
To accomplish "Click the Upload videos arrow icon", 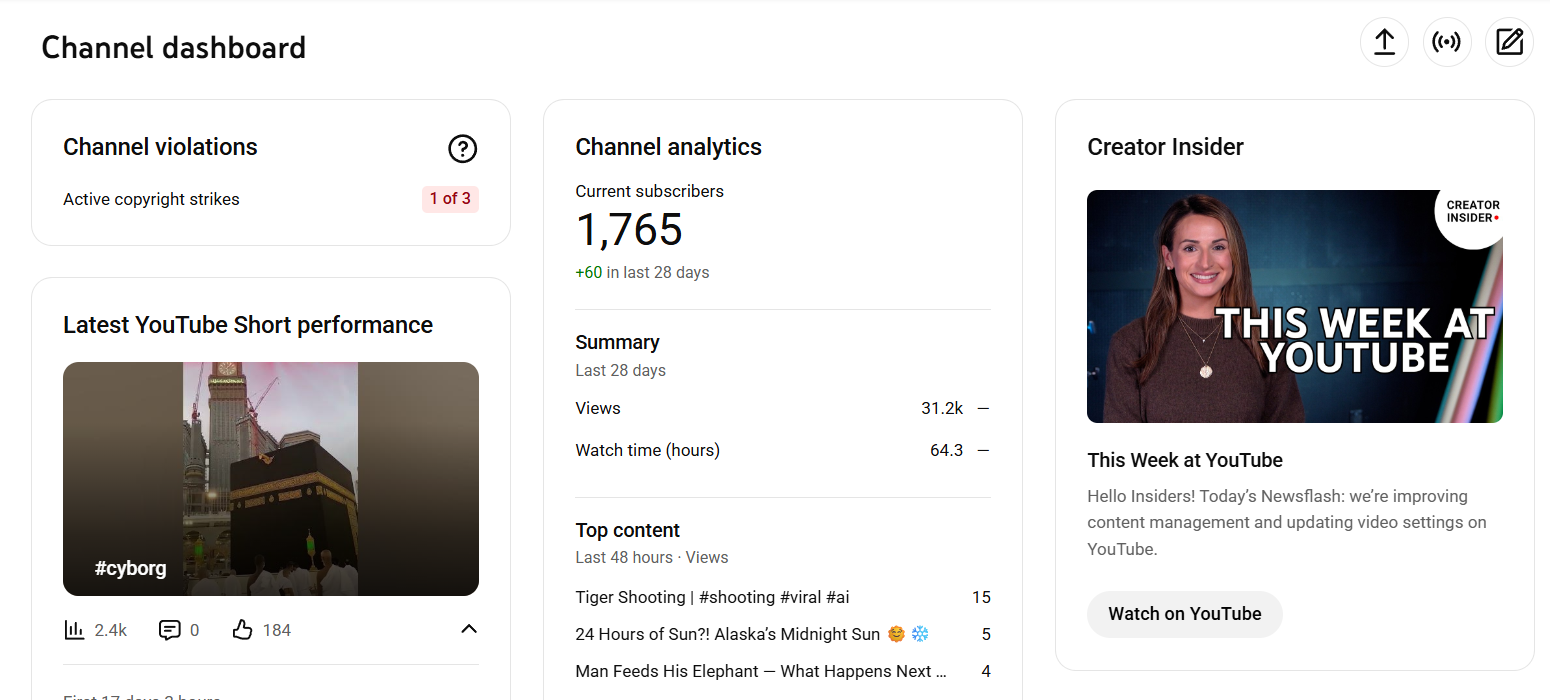I will click(1384, 42).
